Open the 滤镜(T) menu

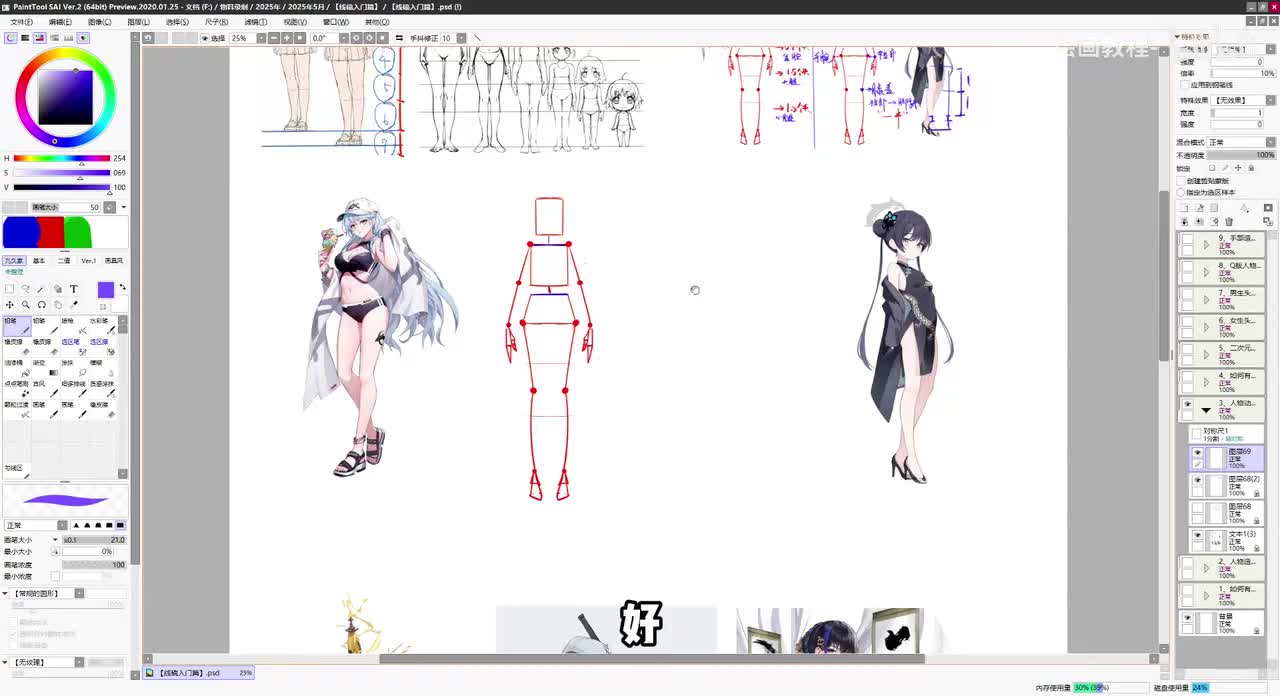coord(255,22)
